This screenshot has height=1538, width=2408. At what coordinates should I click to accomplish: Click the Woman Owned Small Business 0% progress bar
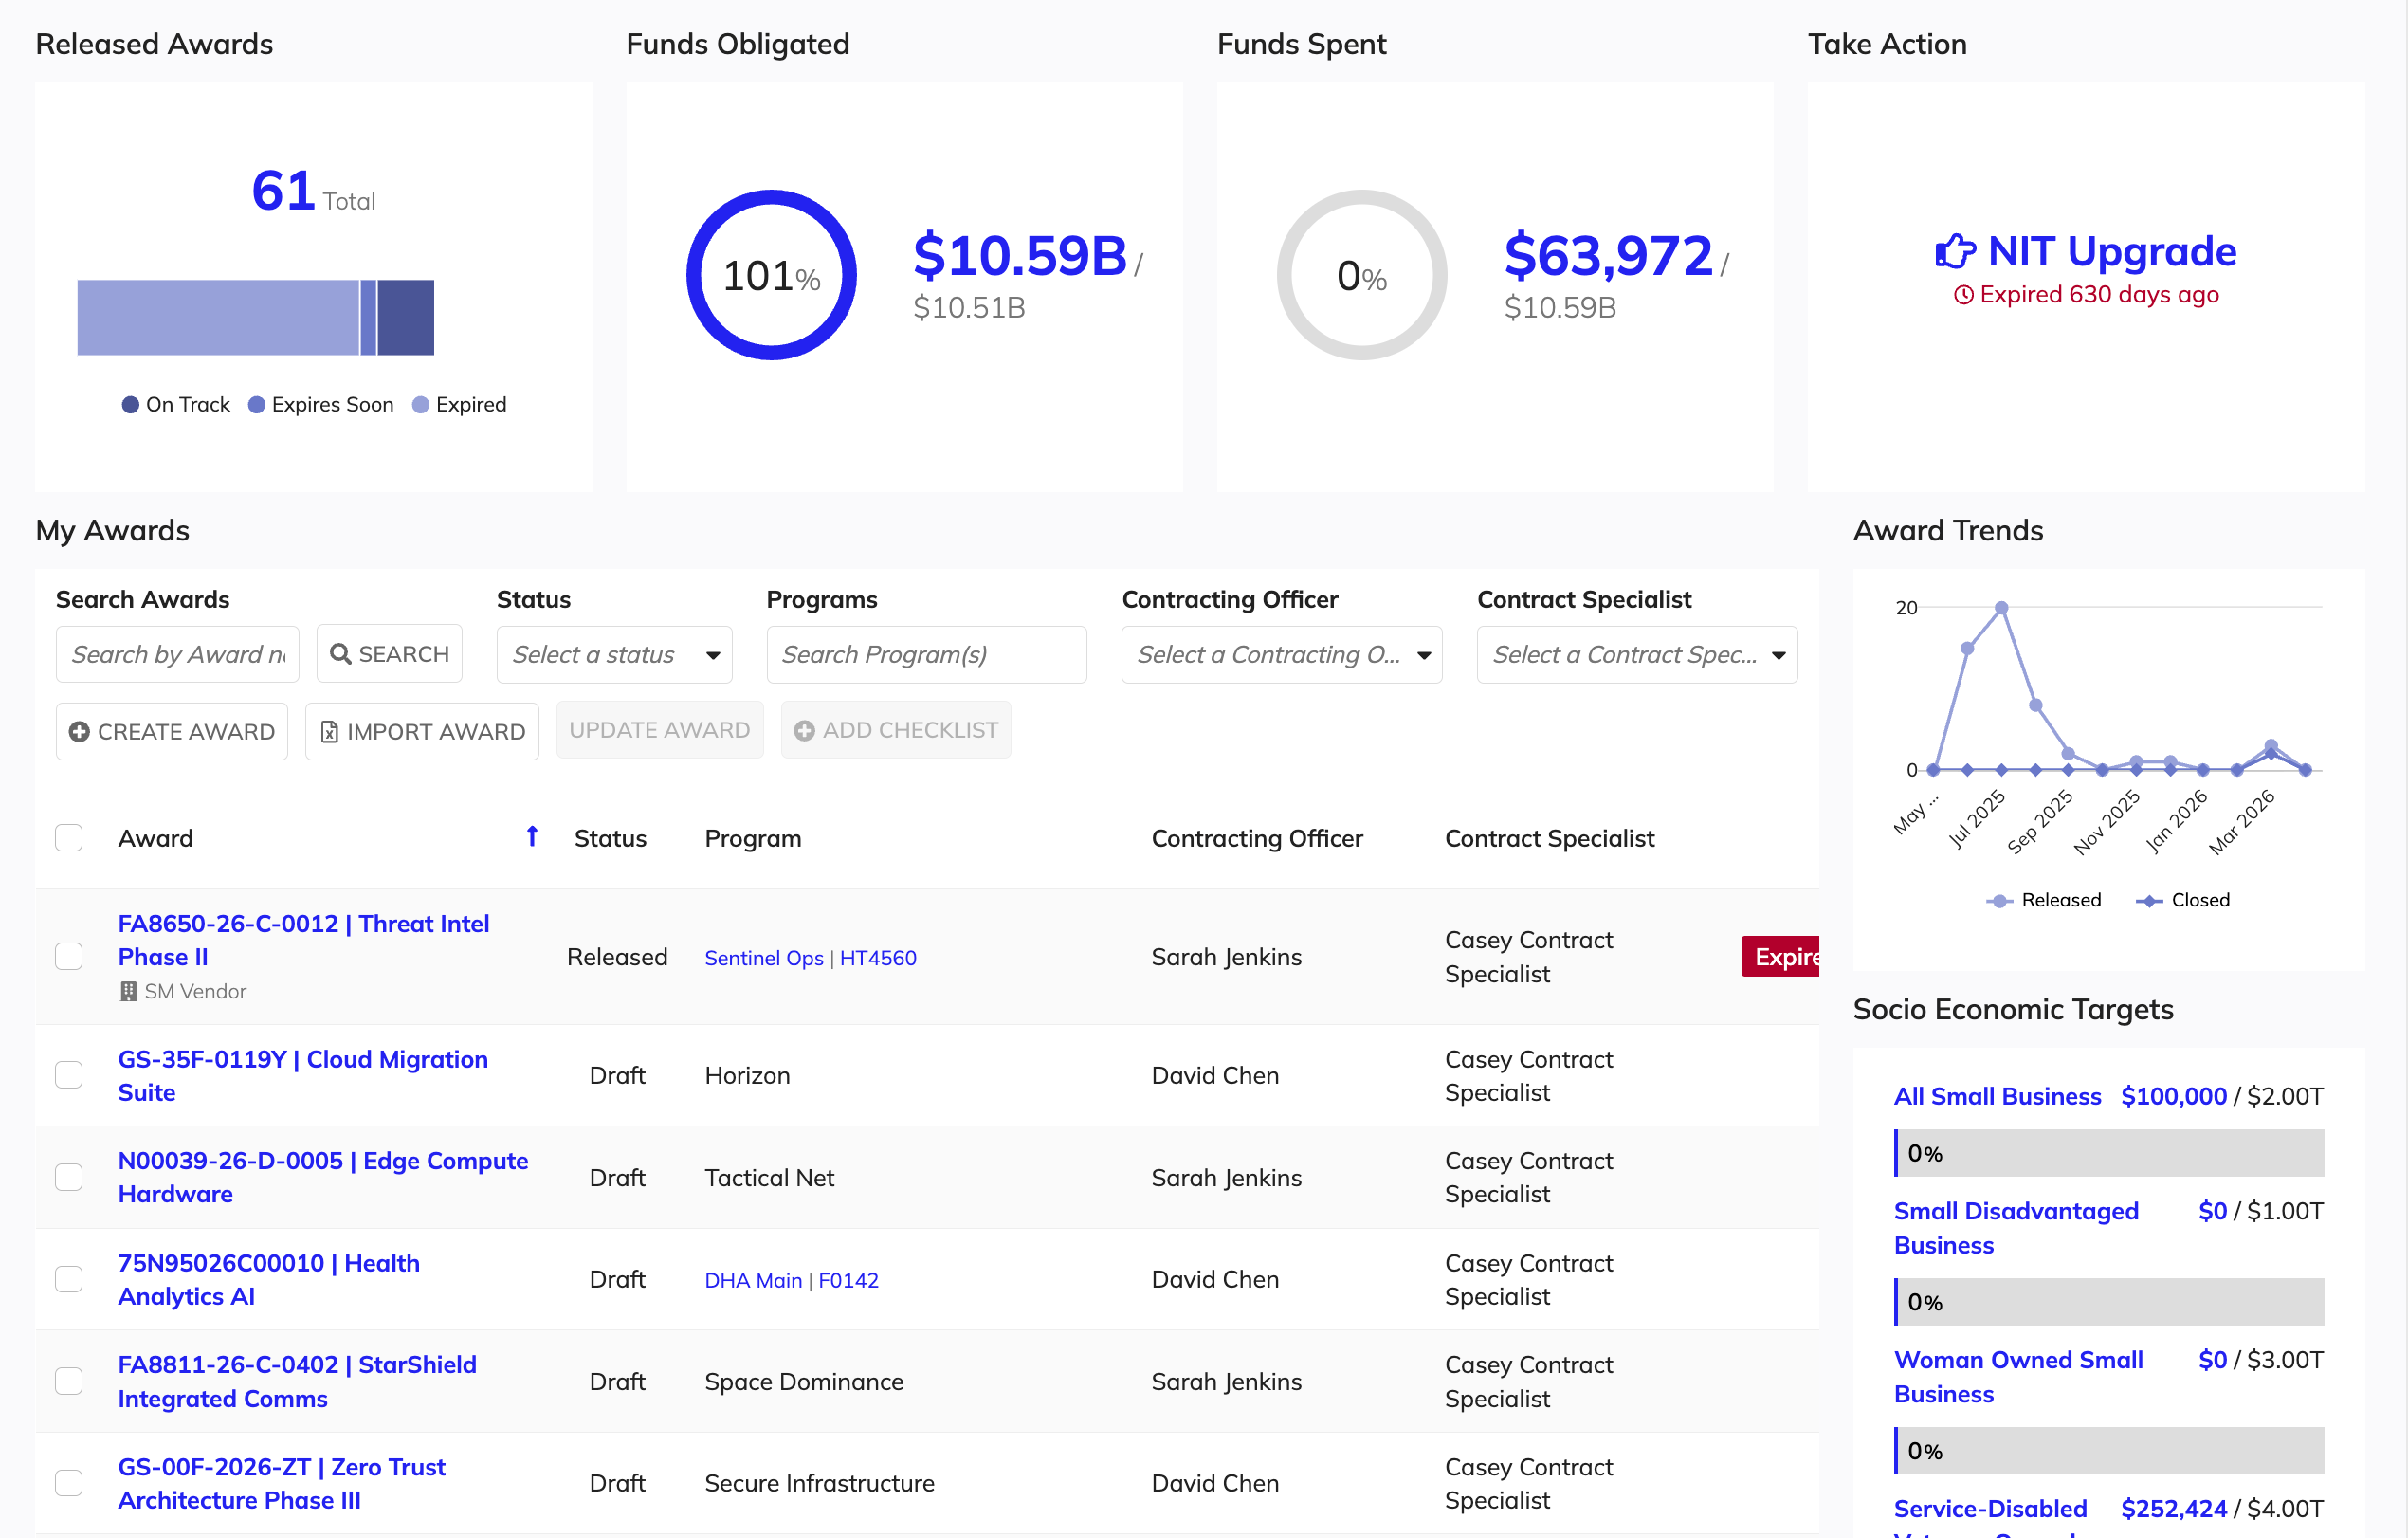(x=2109, y=1452)
